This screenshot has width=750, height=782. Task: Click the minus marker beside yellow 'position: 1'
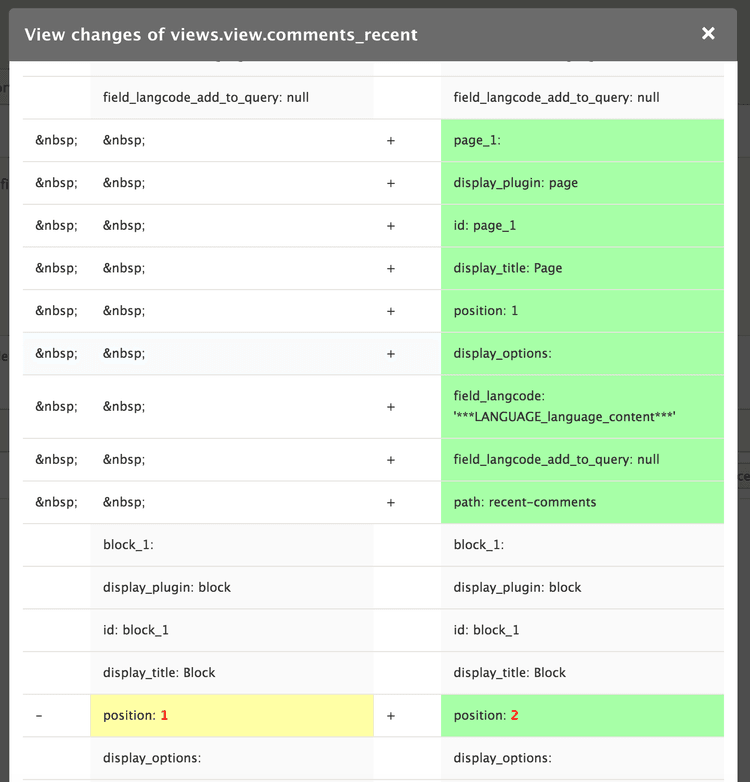pyautogui.click(x=39, y=716)
